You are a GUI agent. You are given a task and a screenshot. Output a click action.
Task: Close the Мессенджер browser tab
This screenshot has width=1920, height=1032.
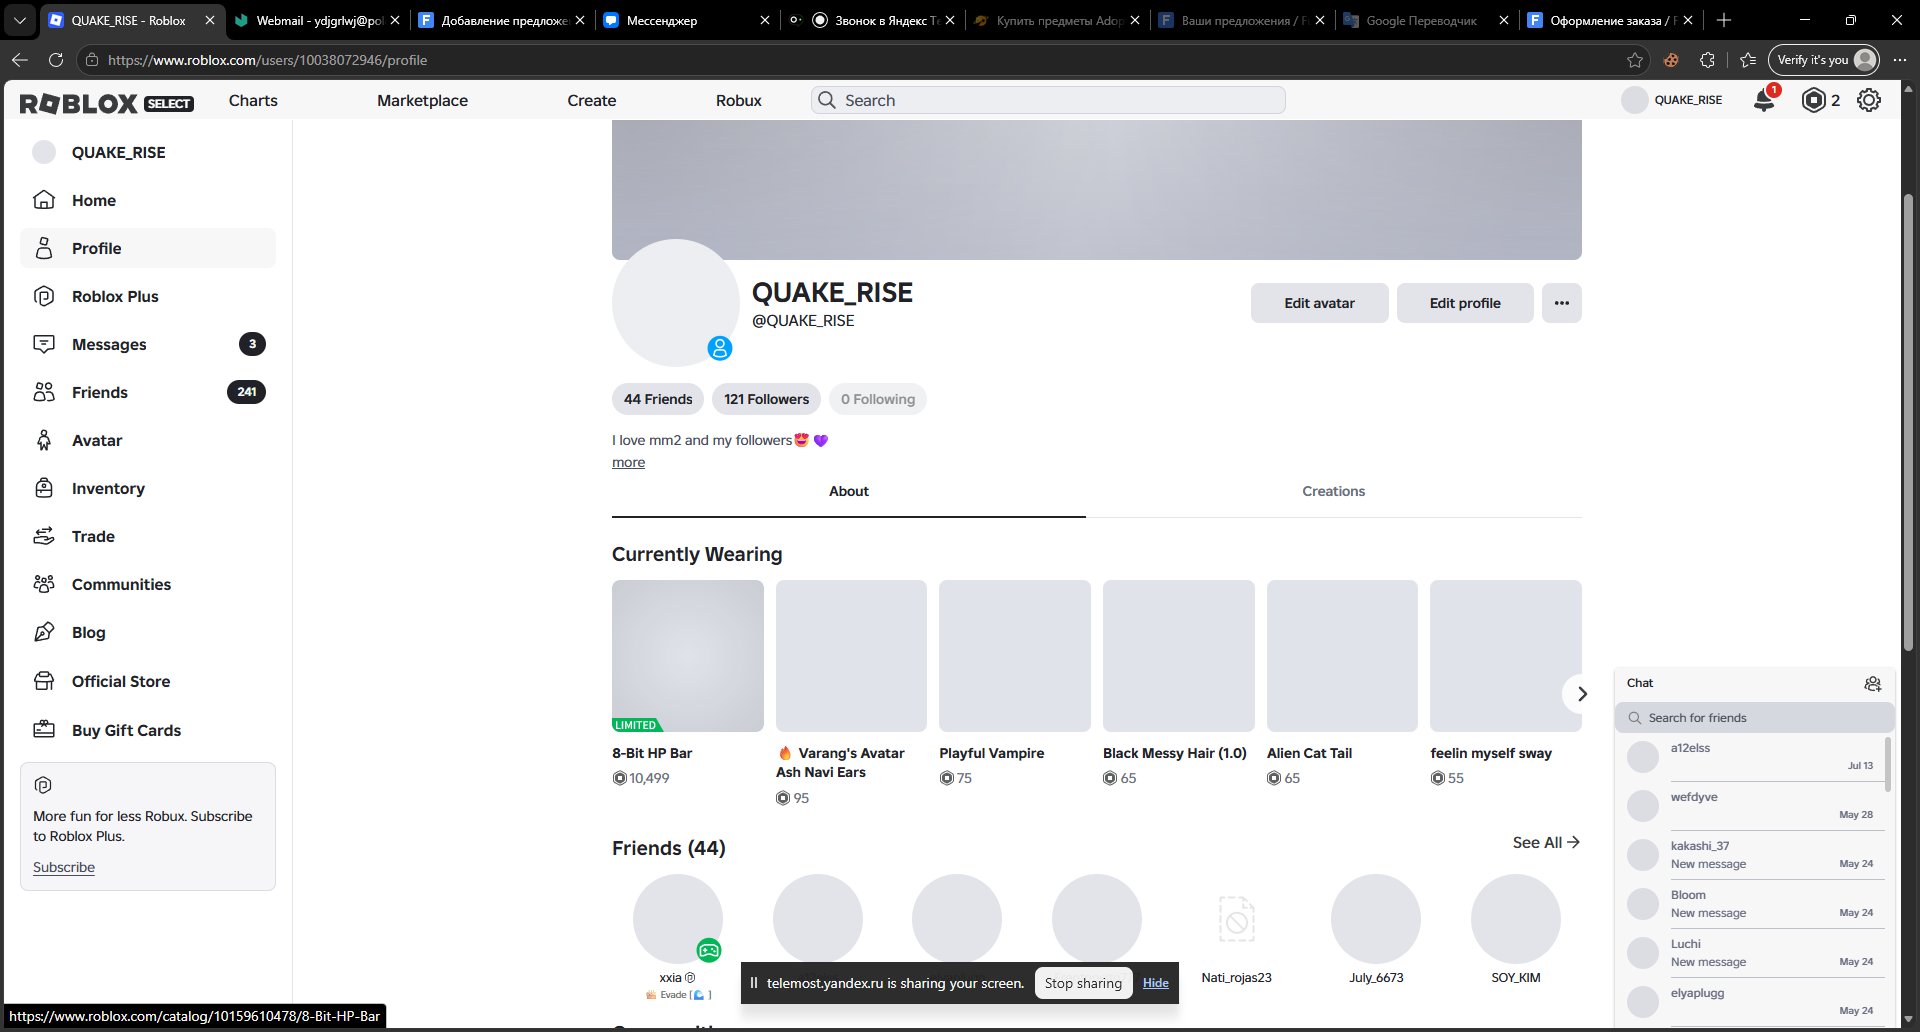click(x=765, y=20)
